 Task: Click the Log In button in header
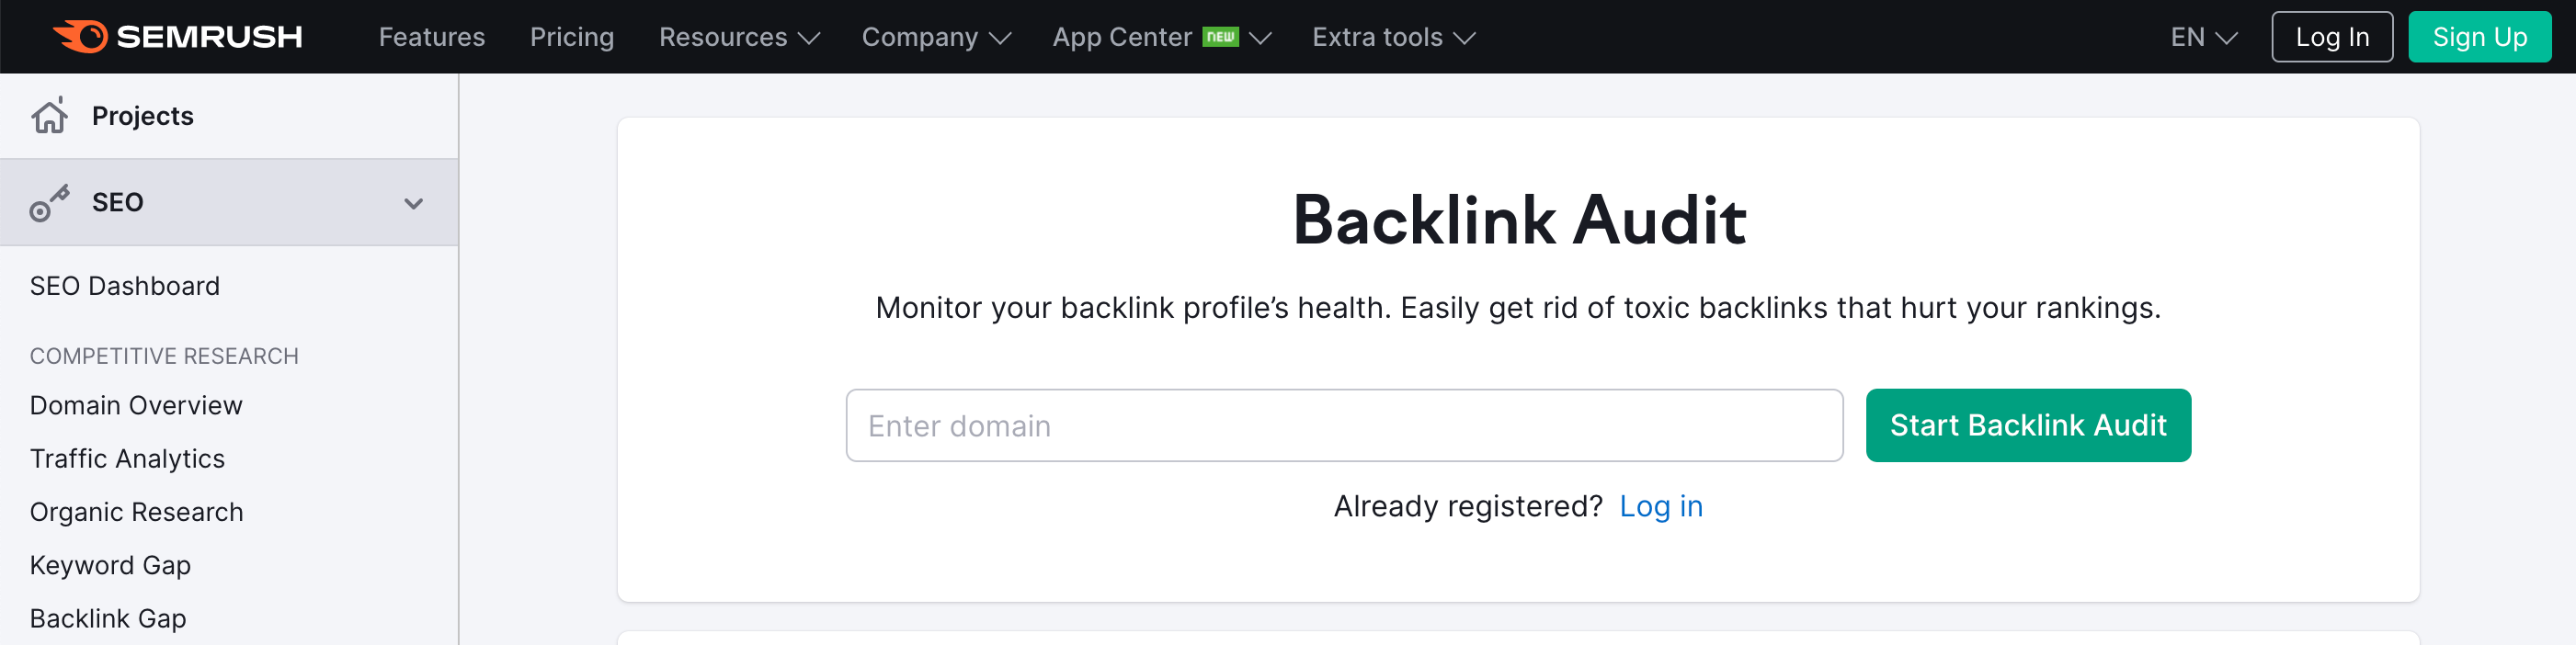[2331, 37]
